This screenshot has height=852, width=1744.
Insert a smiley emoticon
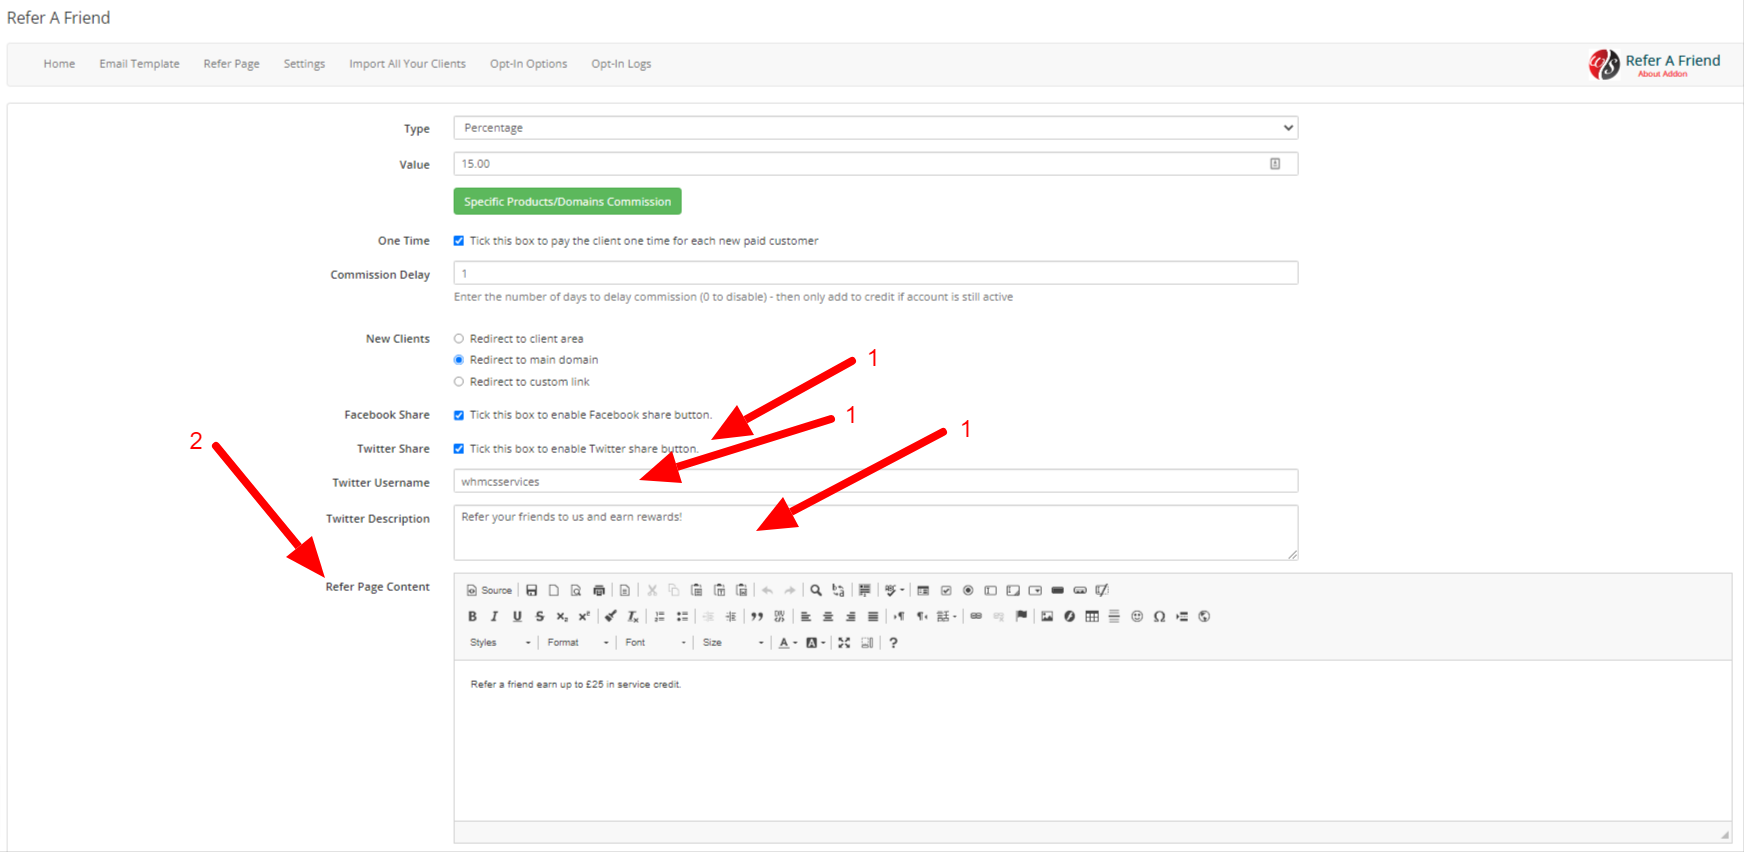tap(1137, 617)
